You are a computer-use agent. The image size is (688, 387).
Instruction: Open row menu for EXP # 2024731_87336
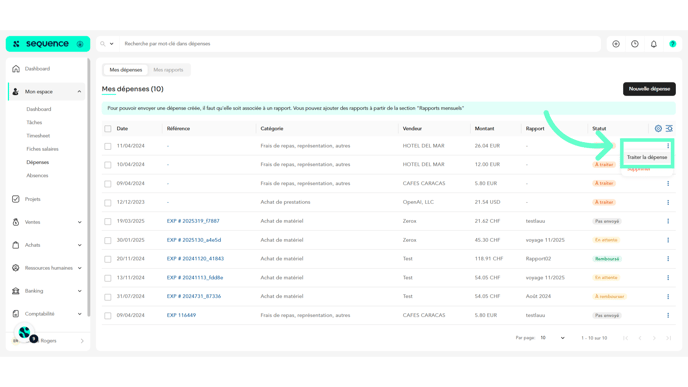tap(668, 297)
